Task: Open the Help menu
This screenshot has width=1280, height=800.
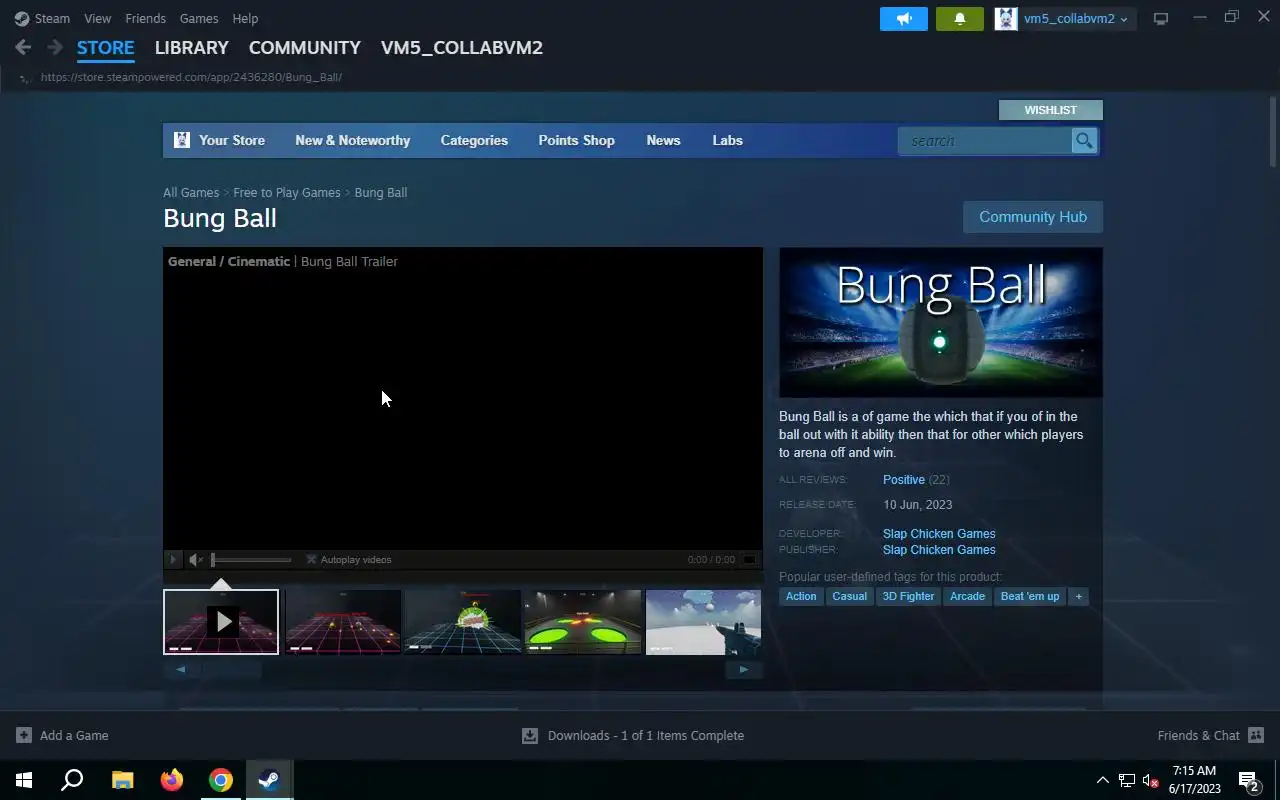Action: 245,18
